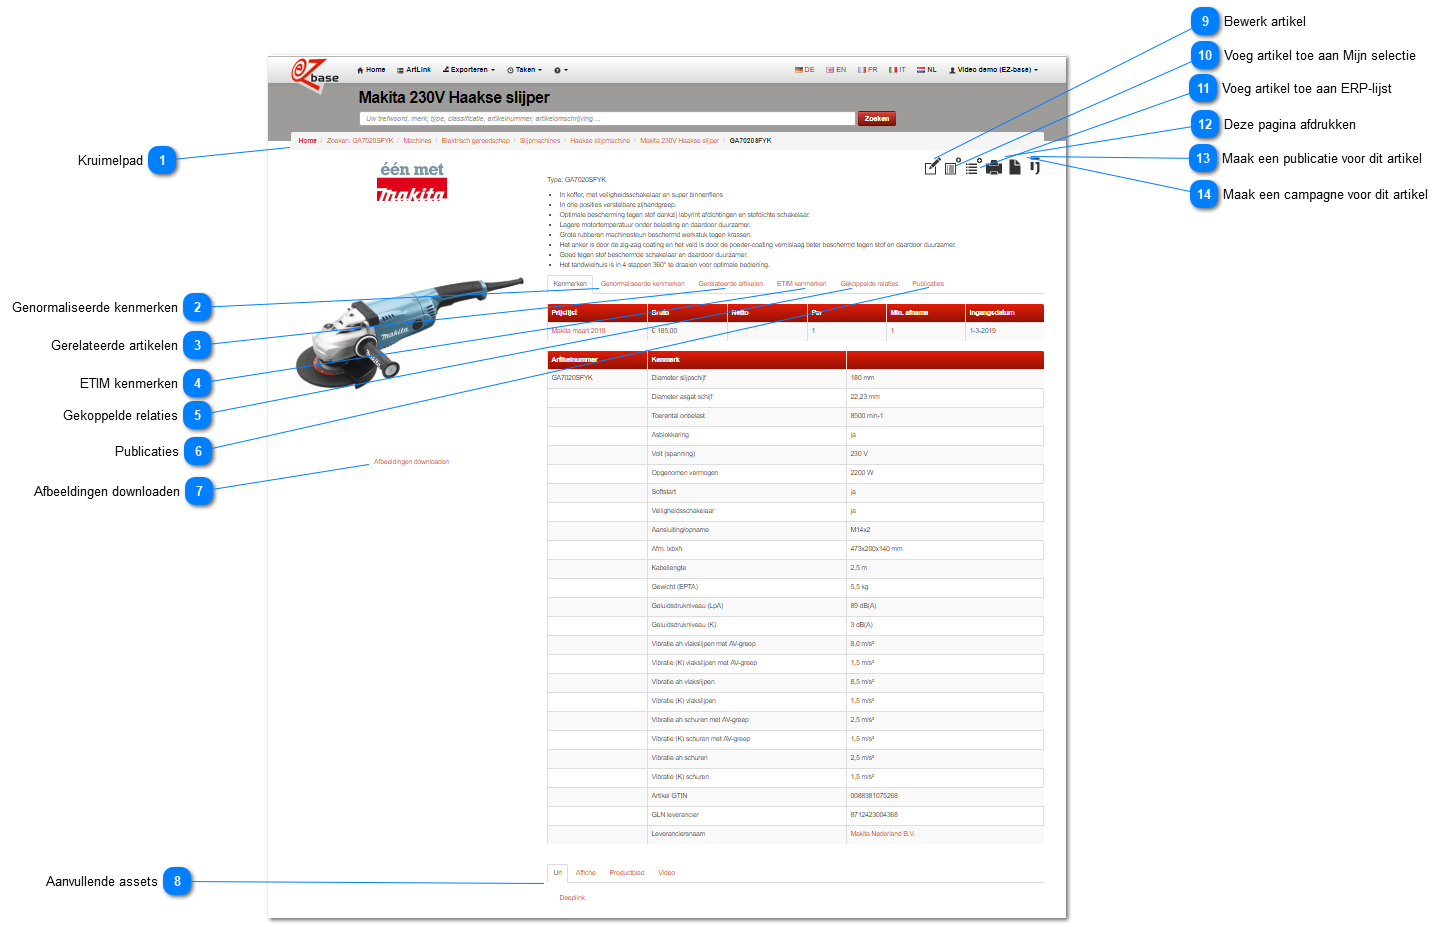The image size is (1444, 927).
Task: Click the 'Diameter slijpschijf' row label
Action: (678, 378)
